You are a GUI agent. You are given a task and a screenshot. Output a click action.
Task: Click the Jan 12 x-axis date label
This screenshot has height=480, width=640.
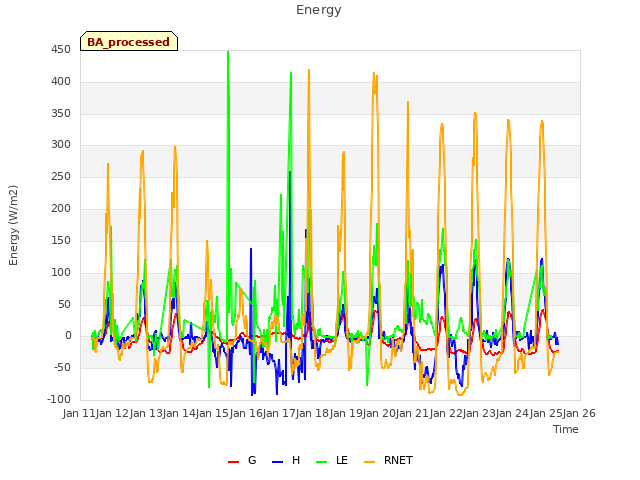click(x=112, y=413)
